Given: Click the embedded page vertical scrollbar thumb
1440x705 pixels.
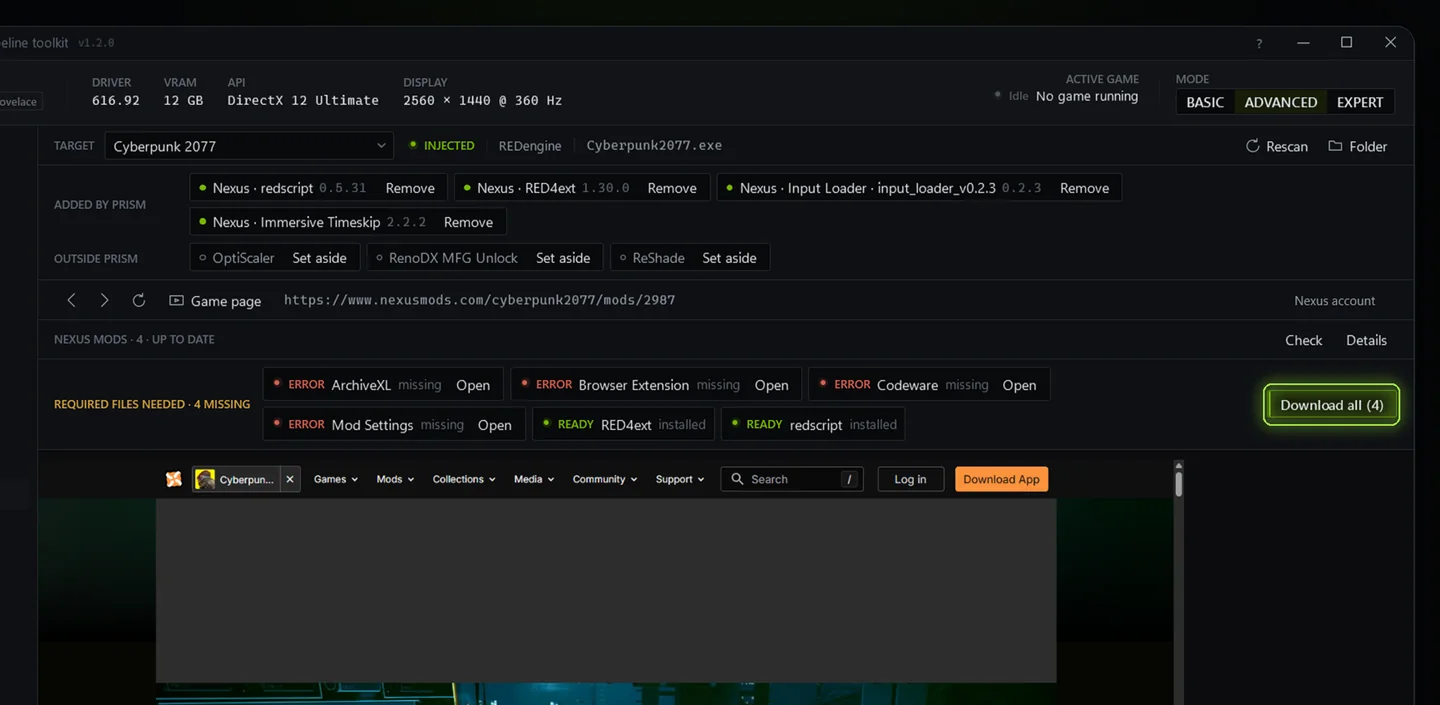Looking at the screenshot, I should (1179, 484).
